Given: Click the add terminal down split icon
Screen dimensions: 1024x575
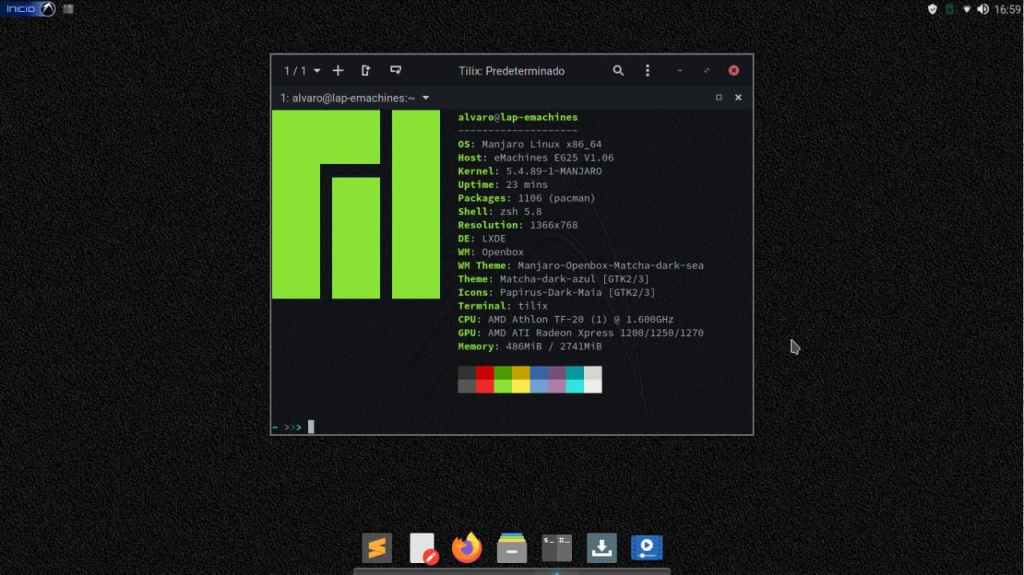Looking at the screenshot, I should coord(395,71).
